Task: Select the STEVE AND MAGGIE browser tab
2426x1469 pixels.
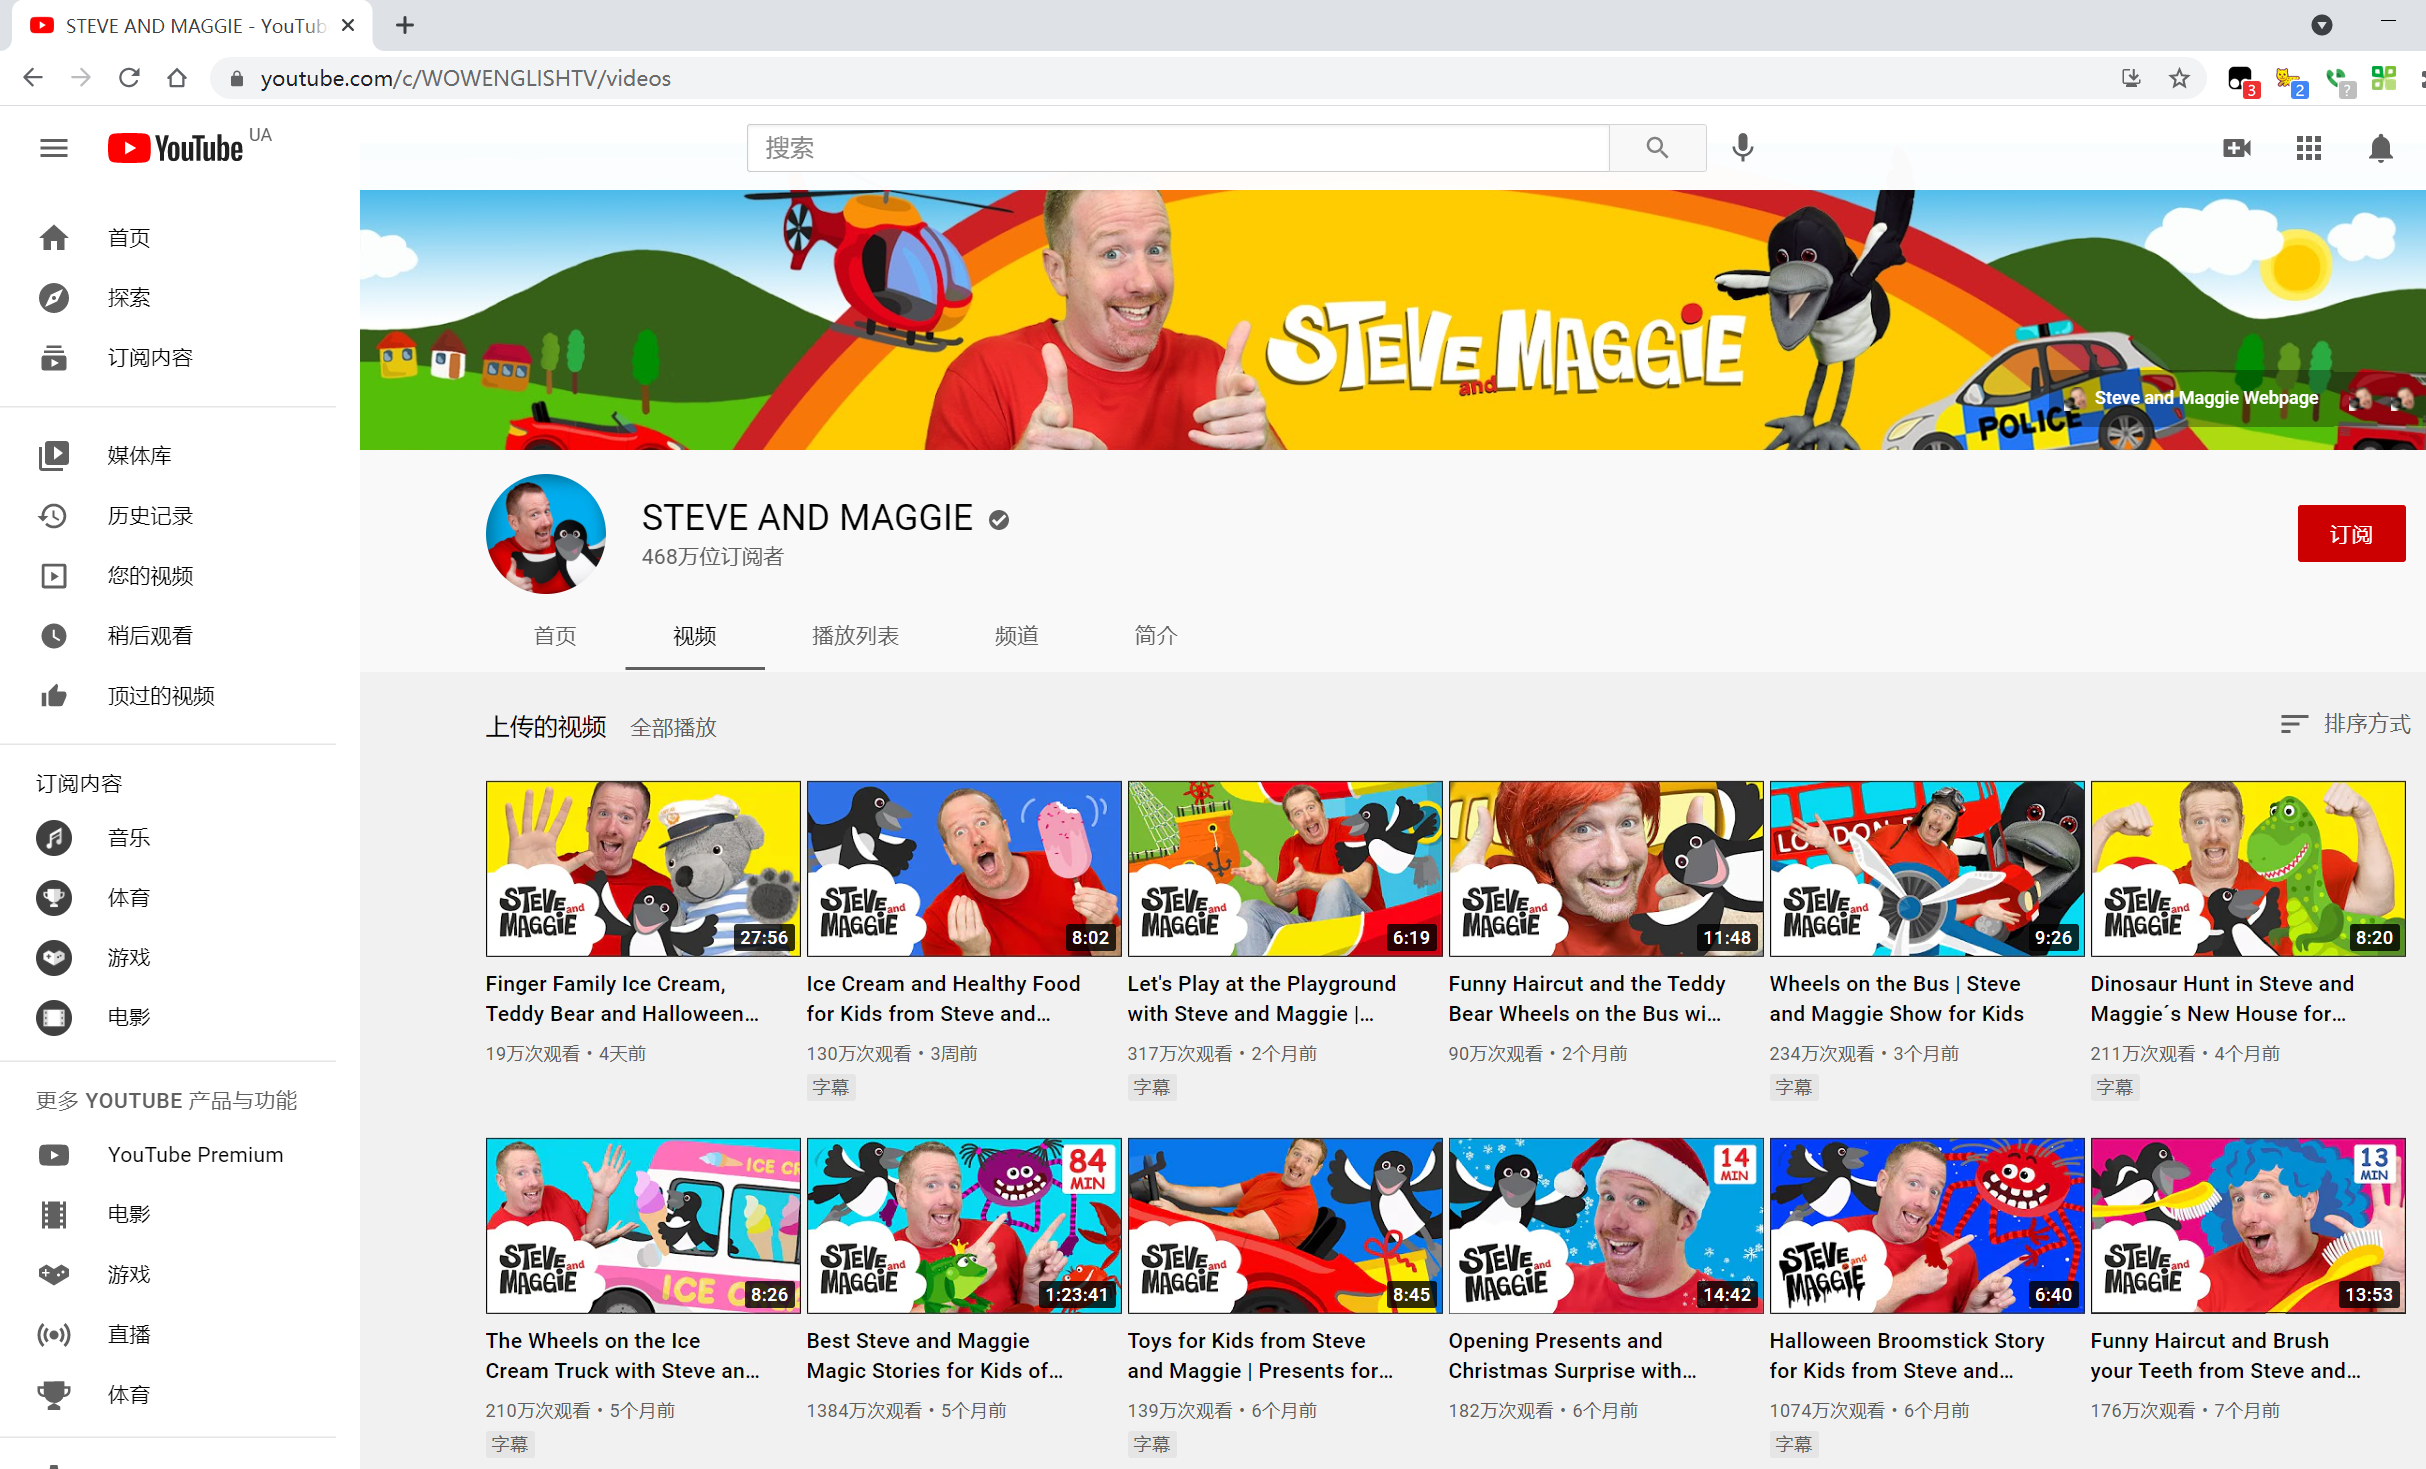Action: [190, 26]
